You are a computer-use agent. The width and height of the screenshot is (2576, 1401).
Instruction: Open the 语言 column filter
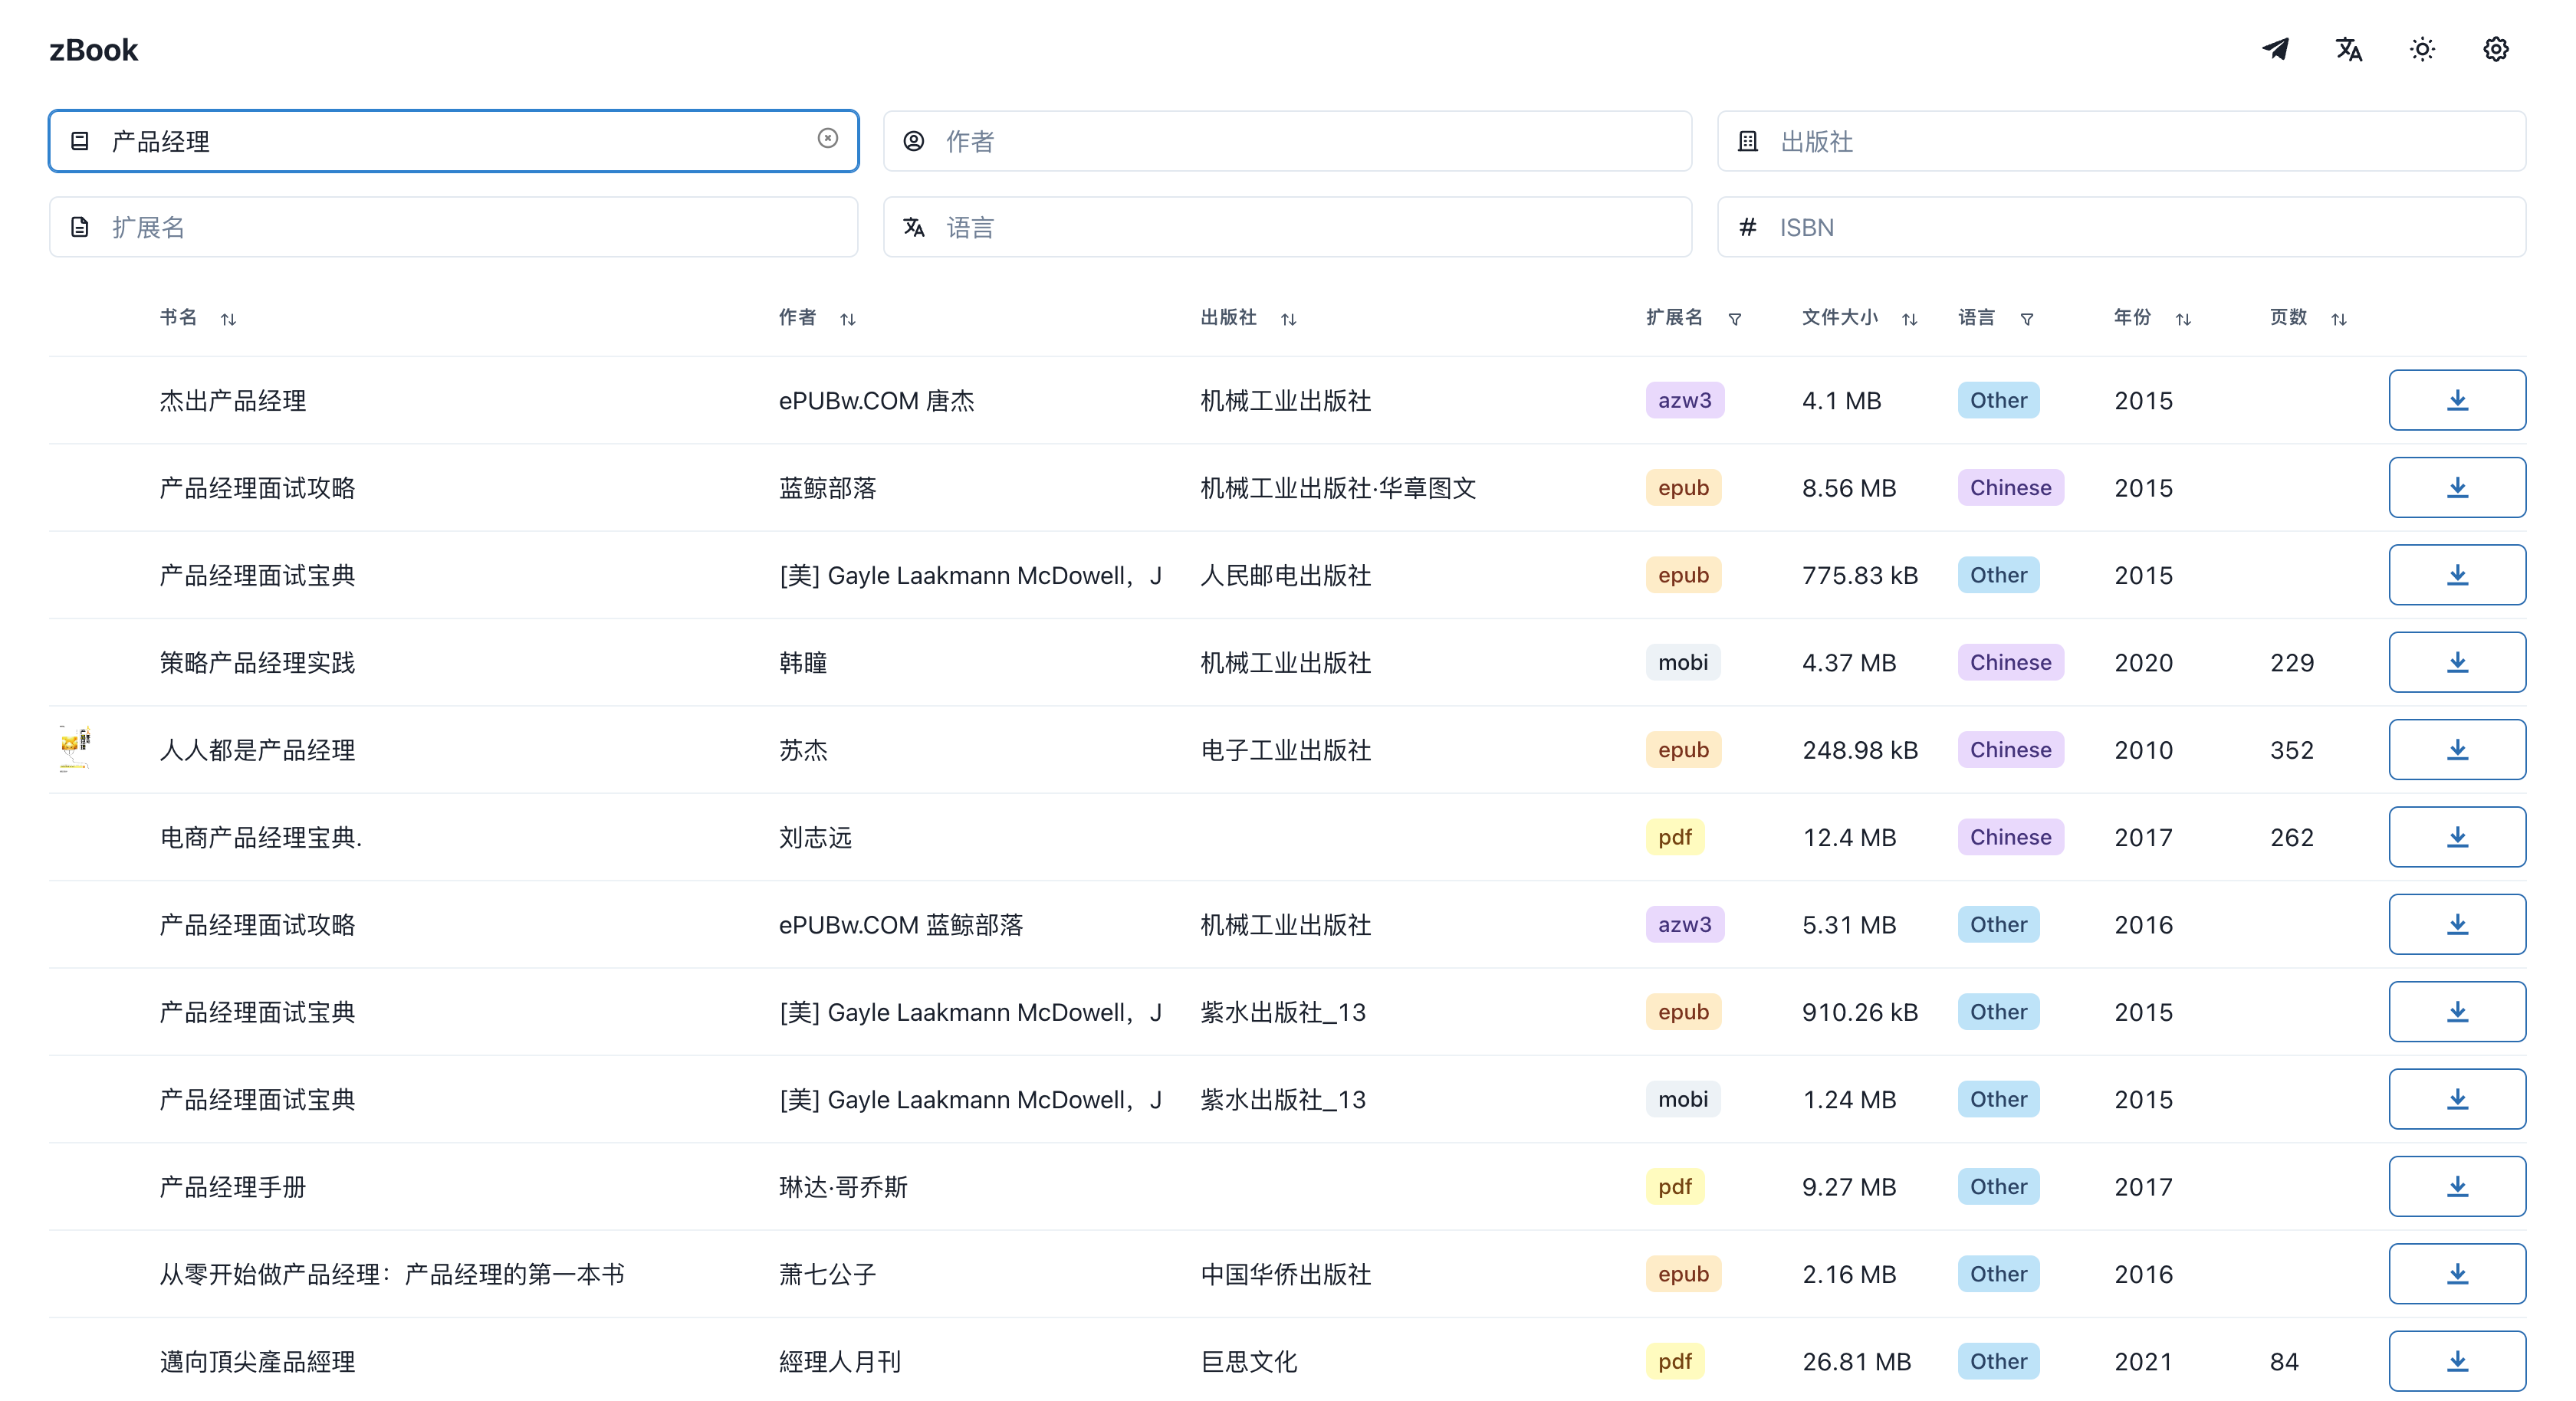(2027, 319)
